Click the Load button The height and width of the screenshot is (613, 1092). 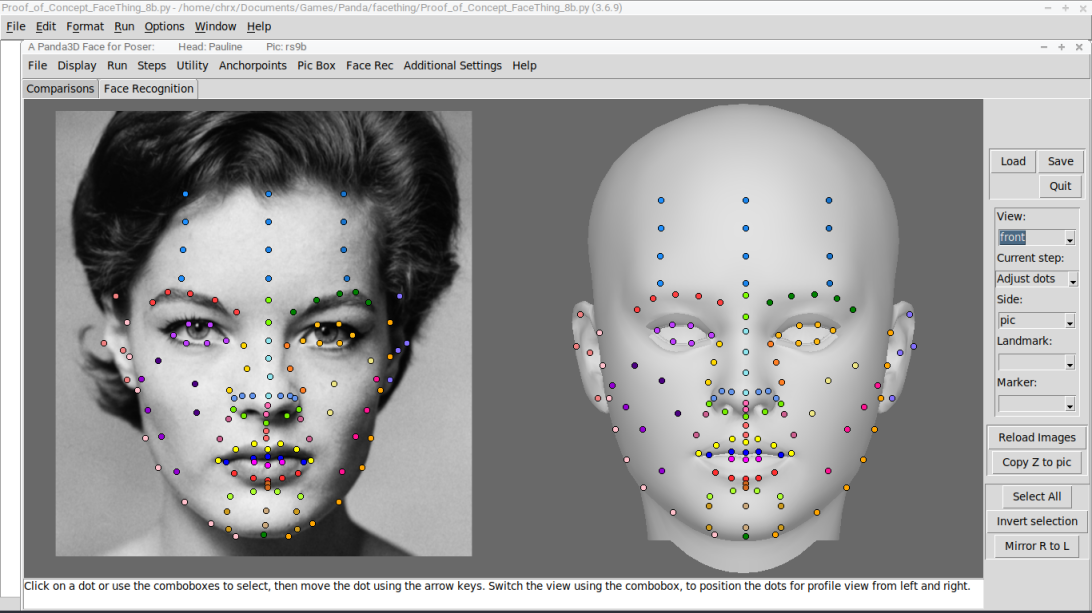pyautogui.click(x=1013, y=161)
